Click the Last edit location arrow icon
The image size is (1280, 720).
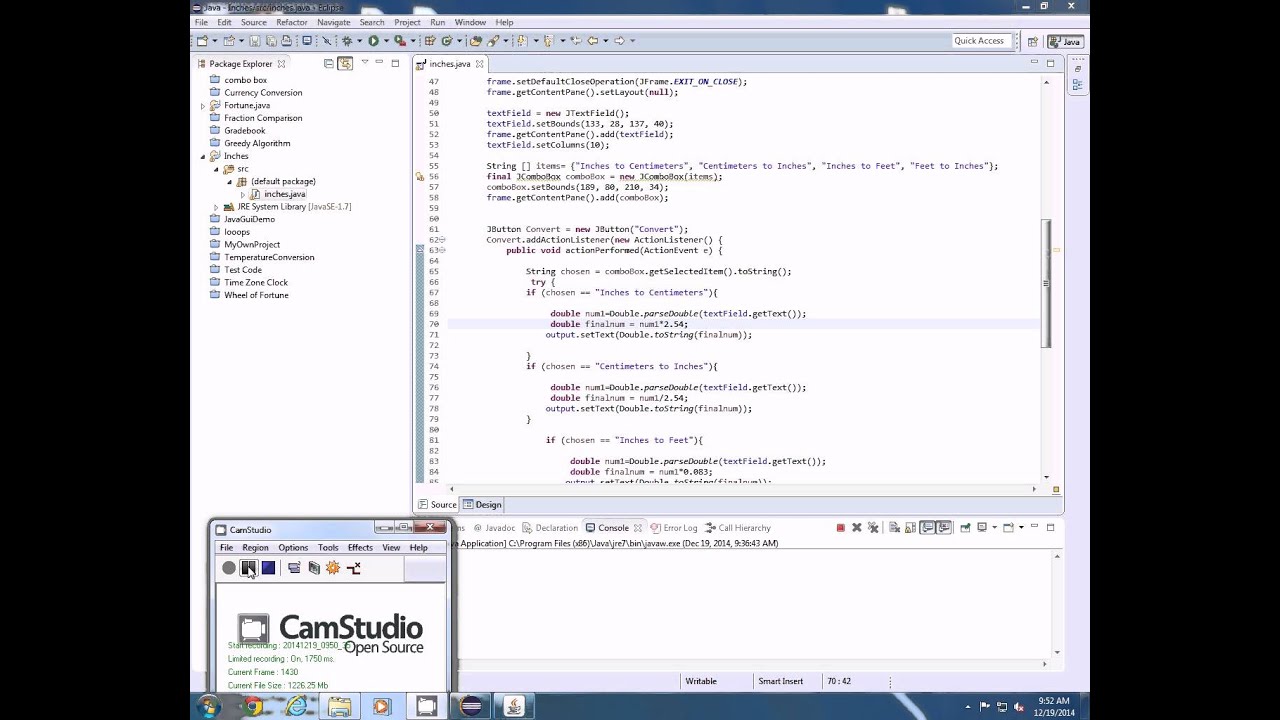pyautogui.click(x=575, y=41)
